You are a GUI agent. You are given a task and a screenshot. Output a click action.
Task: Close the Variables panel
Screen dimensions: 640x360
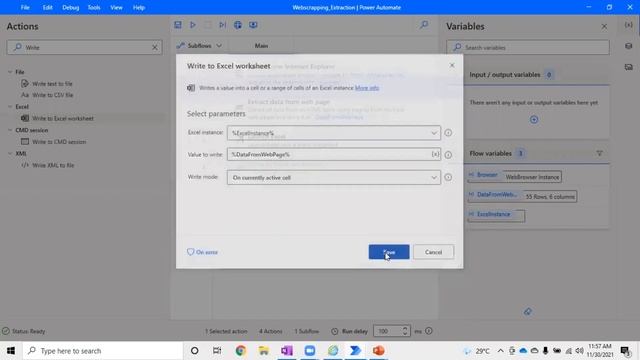pos(604,27)
